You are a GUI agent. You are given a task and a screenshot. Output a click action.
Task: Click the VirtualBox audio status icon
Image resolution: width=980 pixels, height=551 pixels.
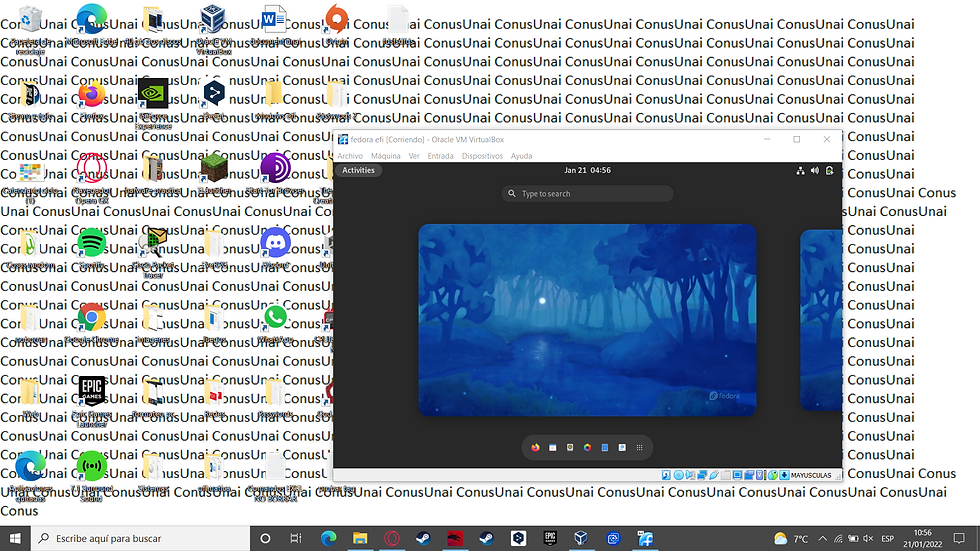coord(690,475)
